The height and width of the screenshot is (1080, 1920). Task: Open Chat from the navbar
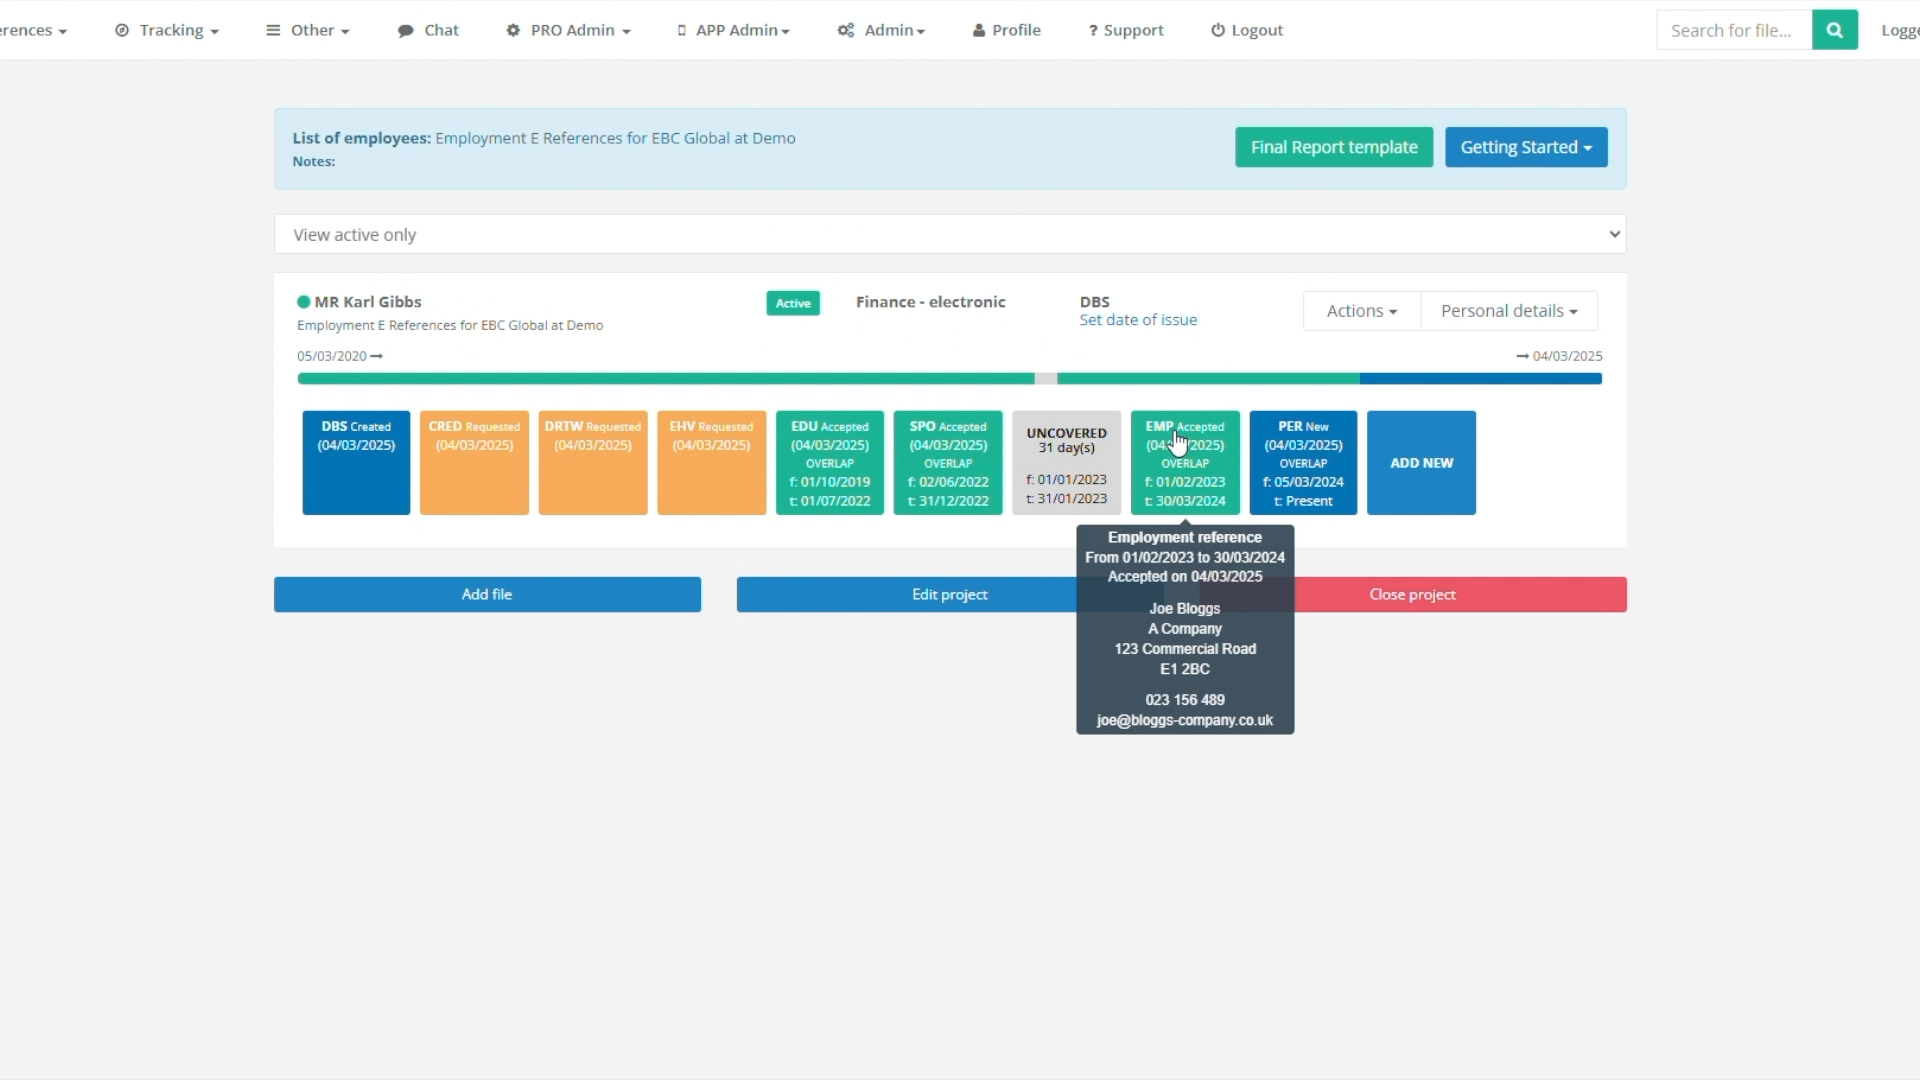point(428,30)
